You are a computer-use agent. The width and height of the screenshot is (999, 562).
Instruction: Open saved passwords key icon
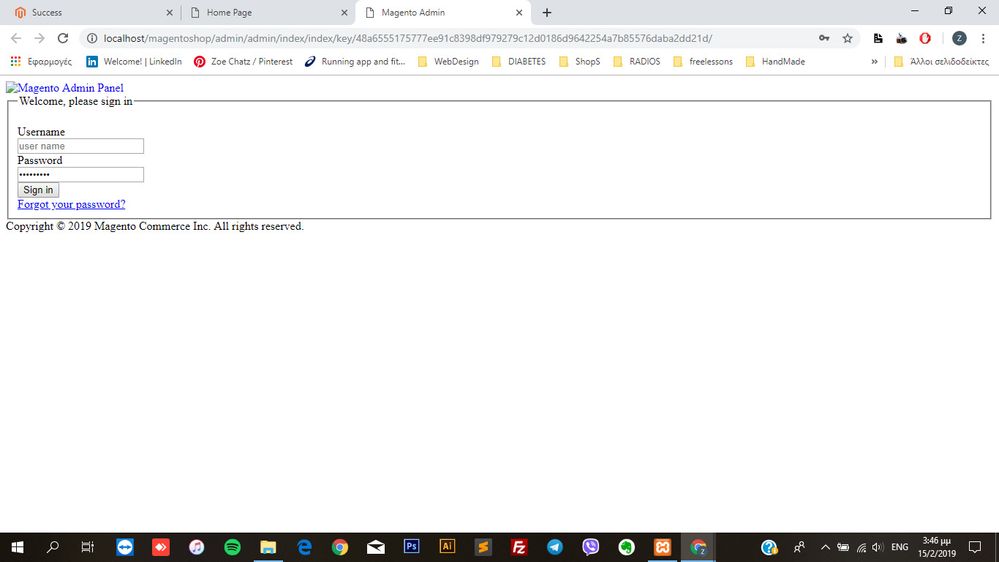824,38
